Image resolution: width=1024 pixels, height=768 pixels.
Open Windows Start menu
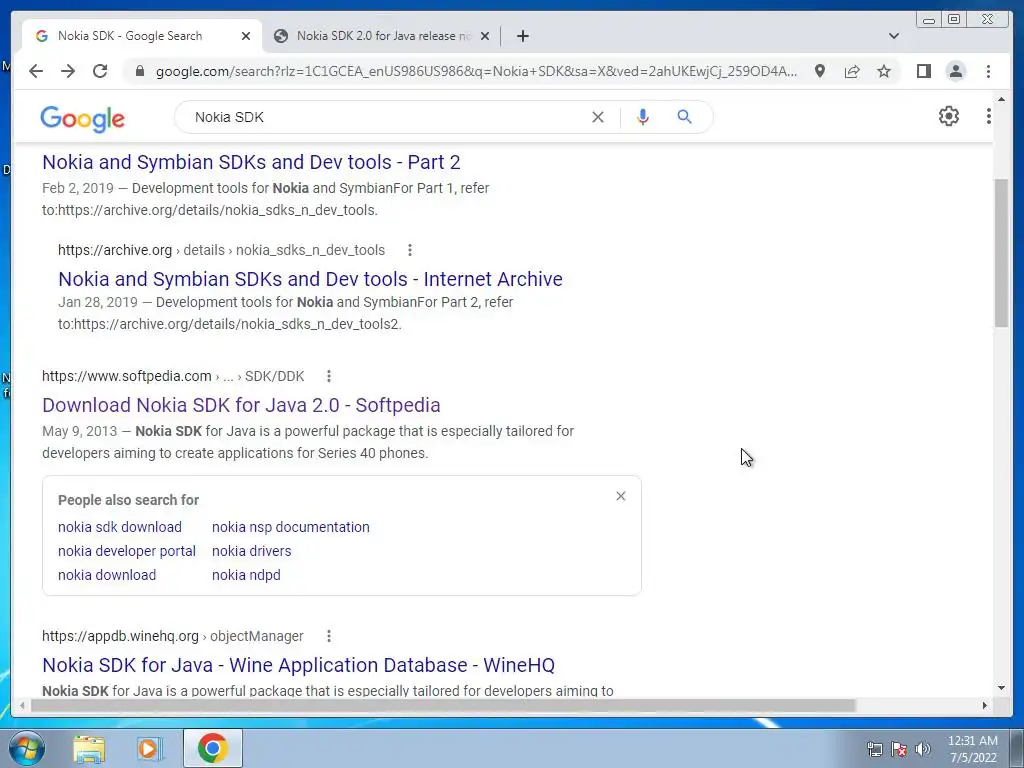(27, 748)
